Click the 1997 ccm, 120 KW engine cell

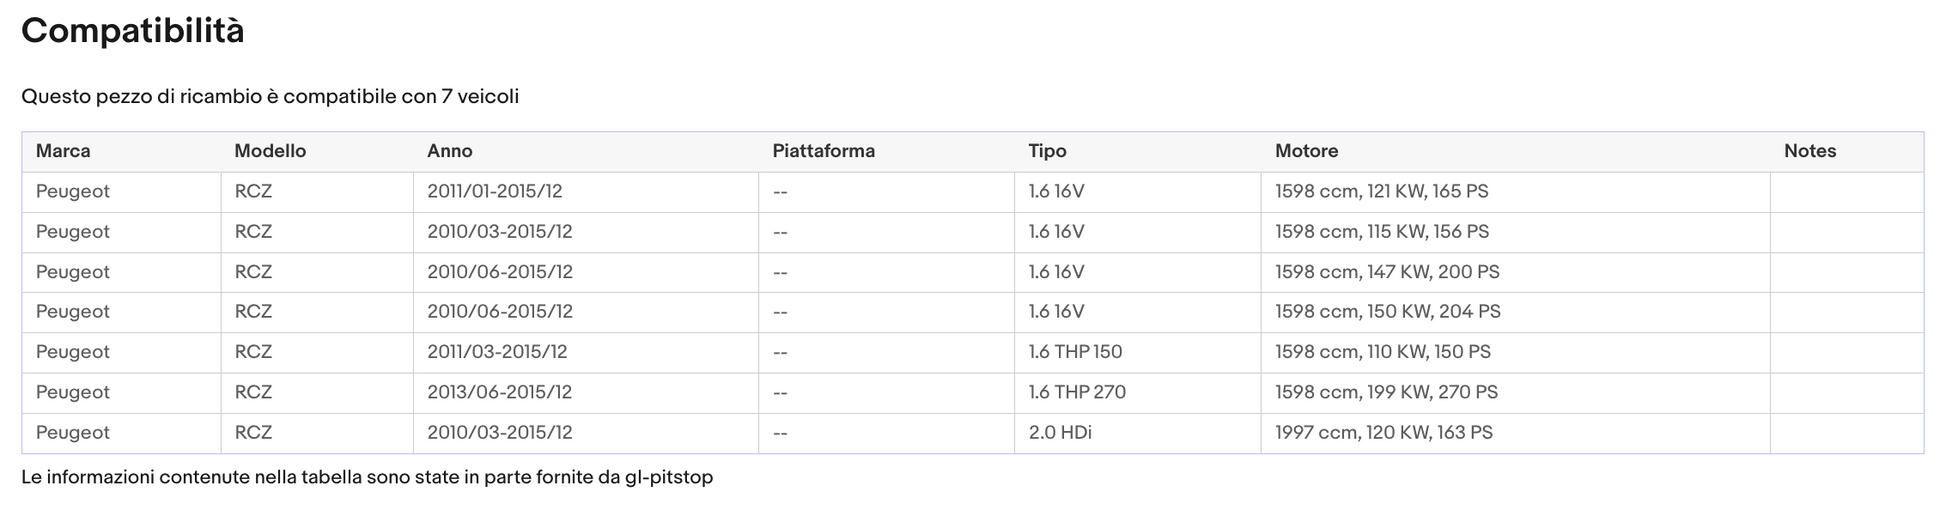pyautogui.click(x=1515, y=433)
